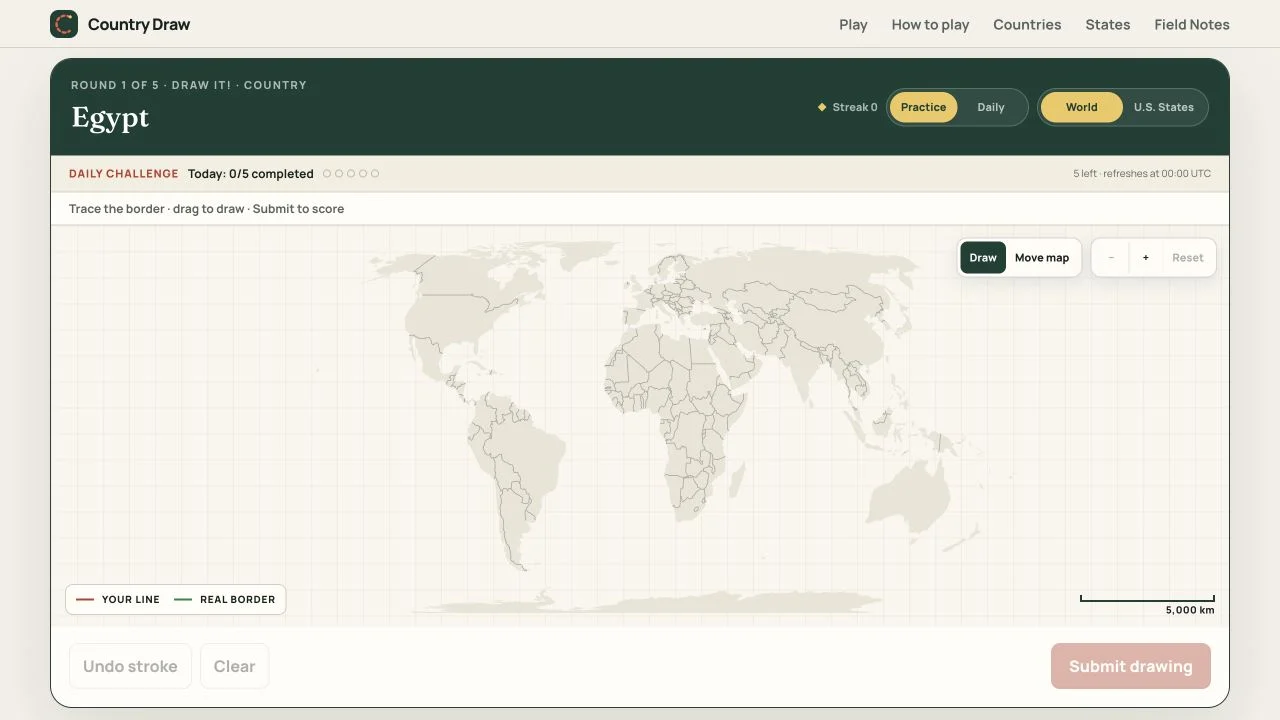1280x720 pixels.
Task: Click the Country Draw title text
Action: (x=139, y=24)
